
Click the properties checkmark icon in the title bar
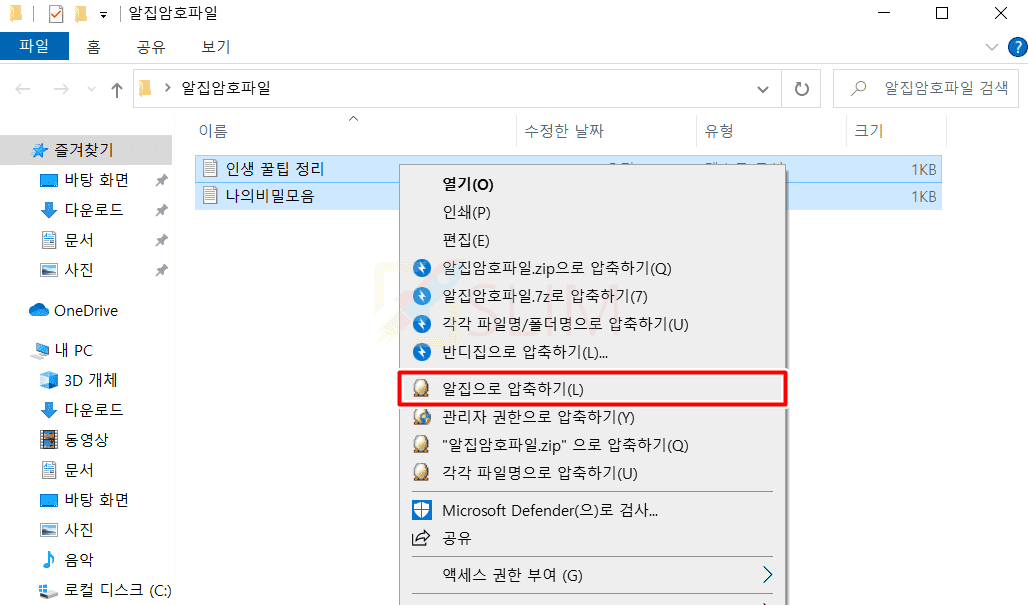click(x=56, y=13)
